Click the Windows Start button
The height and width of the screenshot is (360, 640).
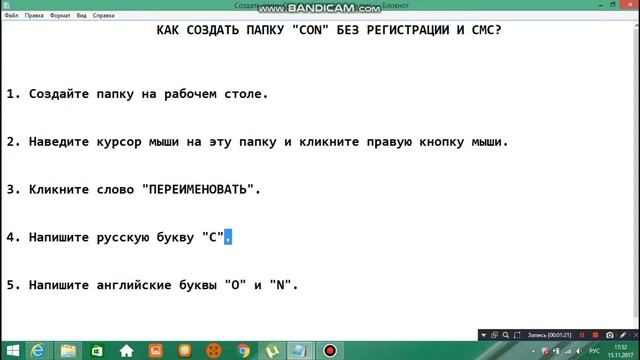[x=13, y=351]
